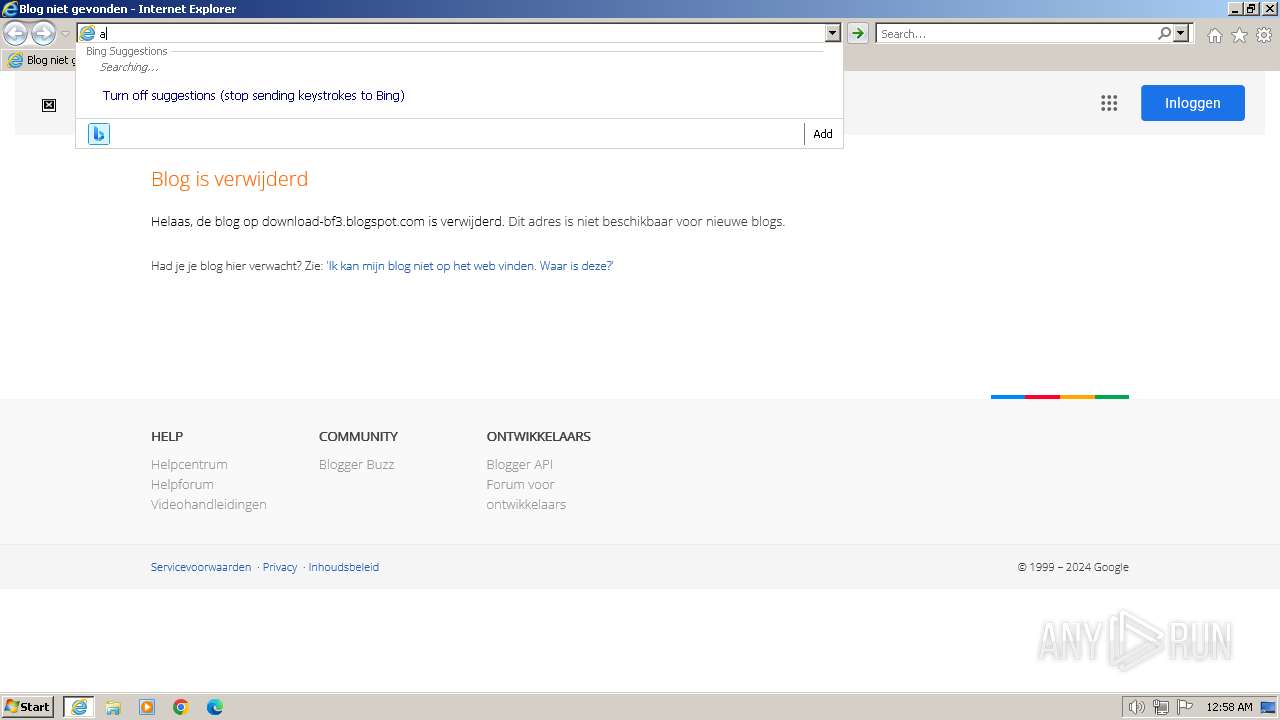Open the Videohandleidingen link

[x=208, y=504]
